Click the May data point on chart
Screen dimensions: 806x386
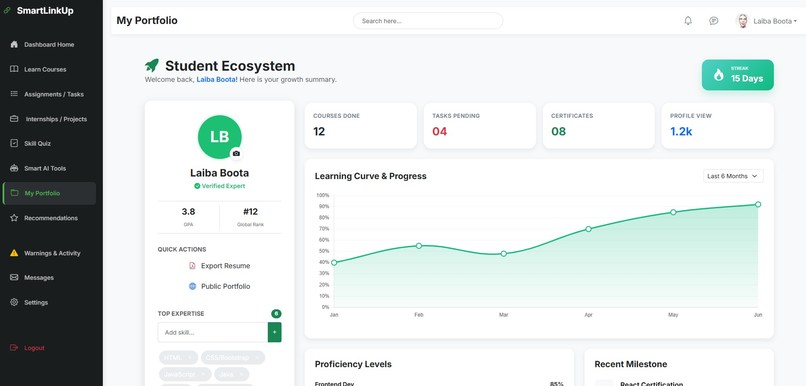[x=673, y=212]
